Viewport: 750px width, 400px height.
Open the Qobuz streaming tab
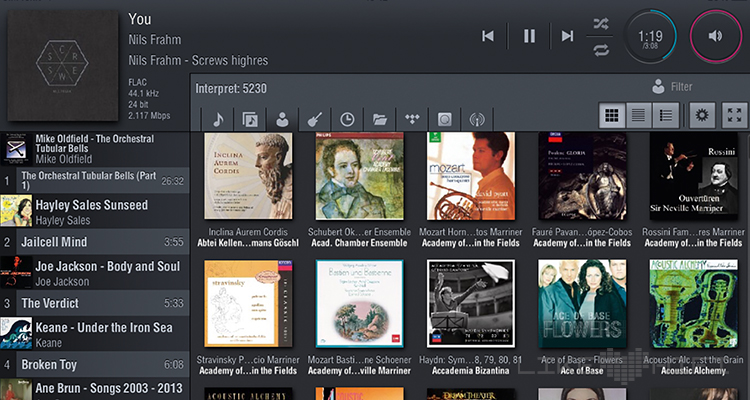pyautogui.click(x=445, y=119)
